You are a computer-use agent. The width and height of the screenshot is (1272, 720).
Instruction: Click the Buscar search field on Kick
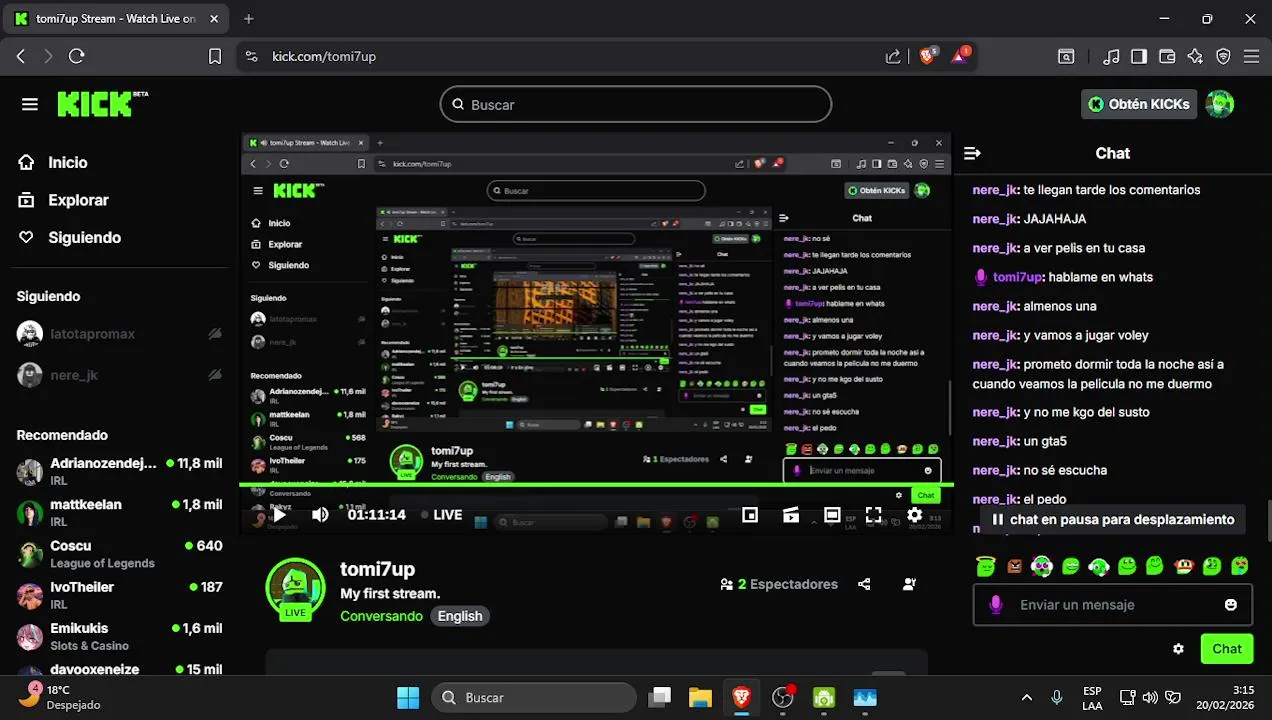pos(636,104)
